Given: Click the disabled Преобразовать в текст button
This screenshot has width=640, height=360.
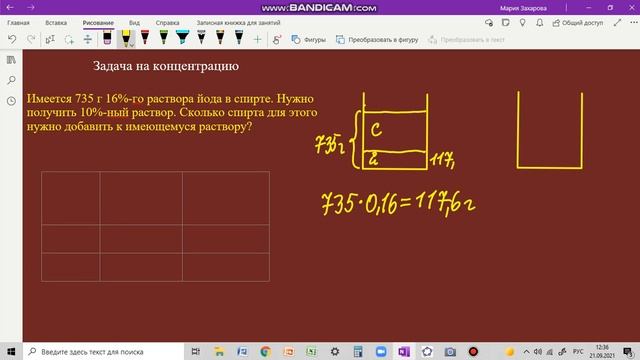Looking at the screenshot, I should 466,40.
